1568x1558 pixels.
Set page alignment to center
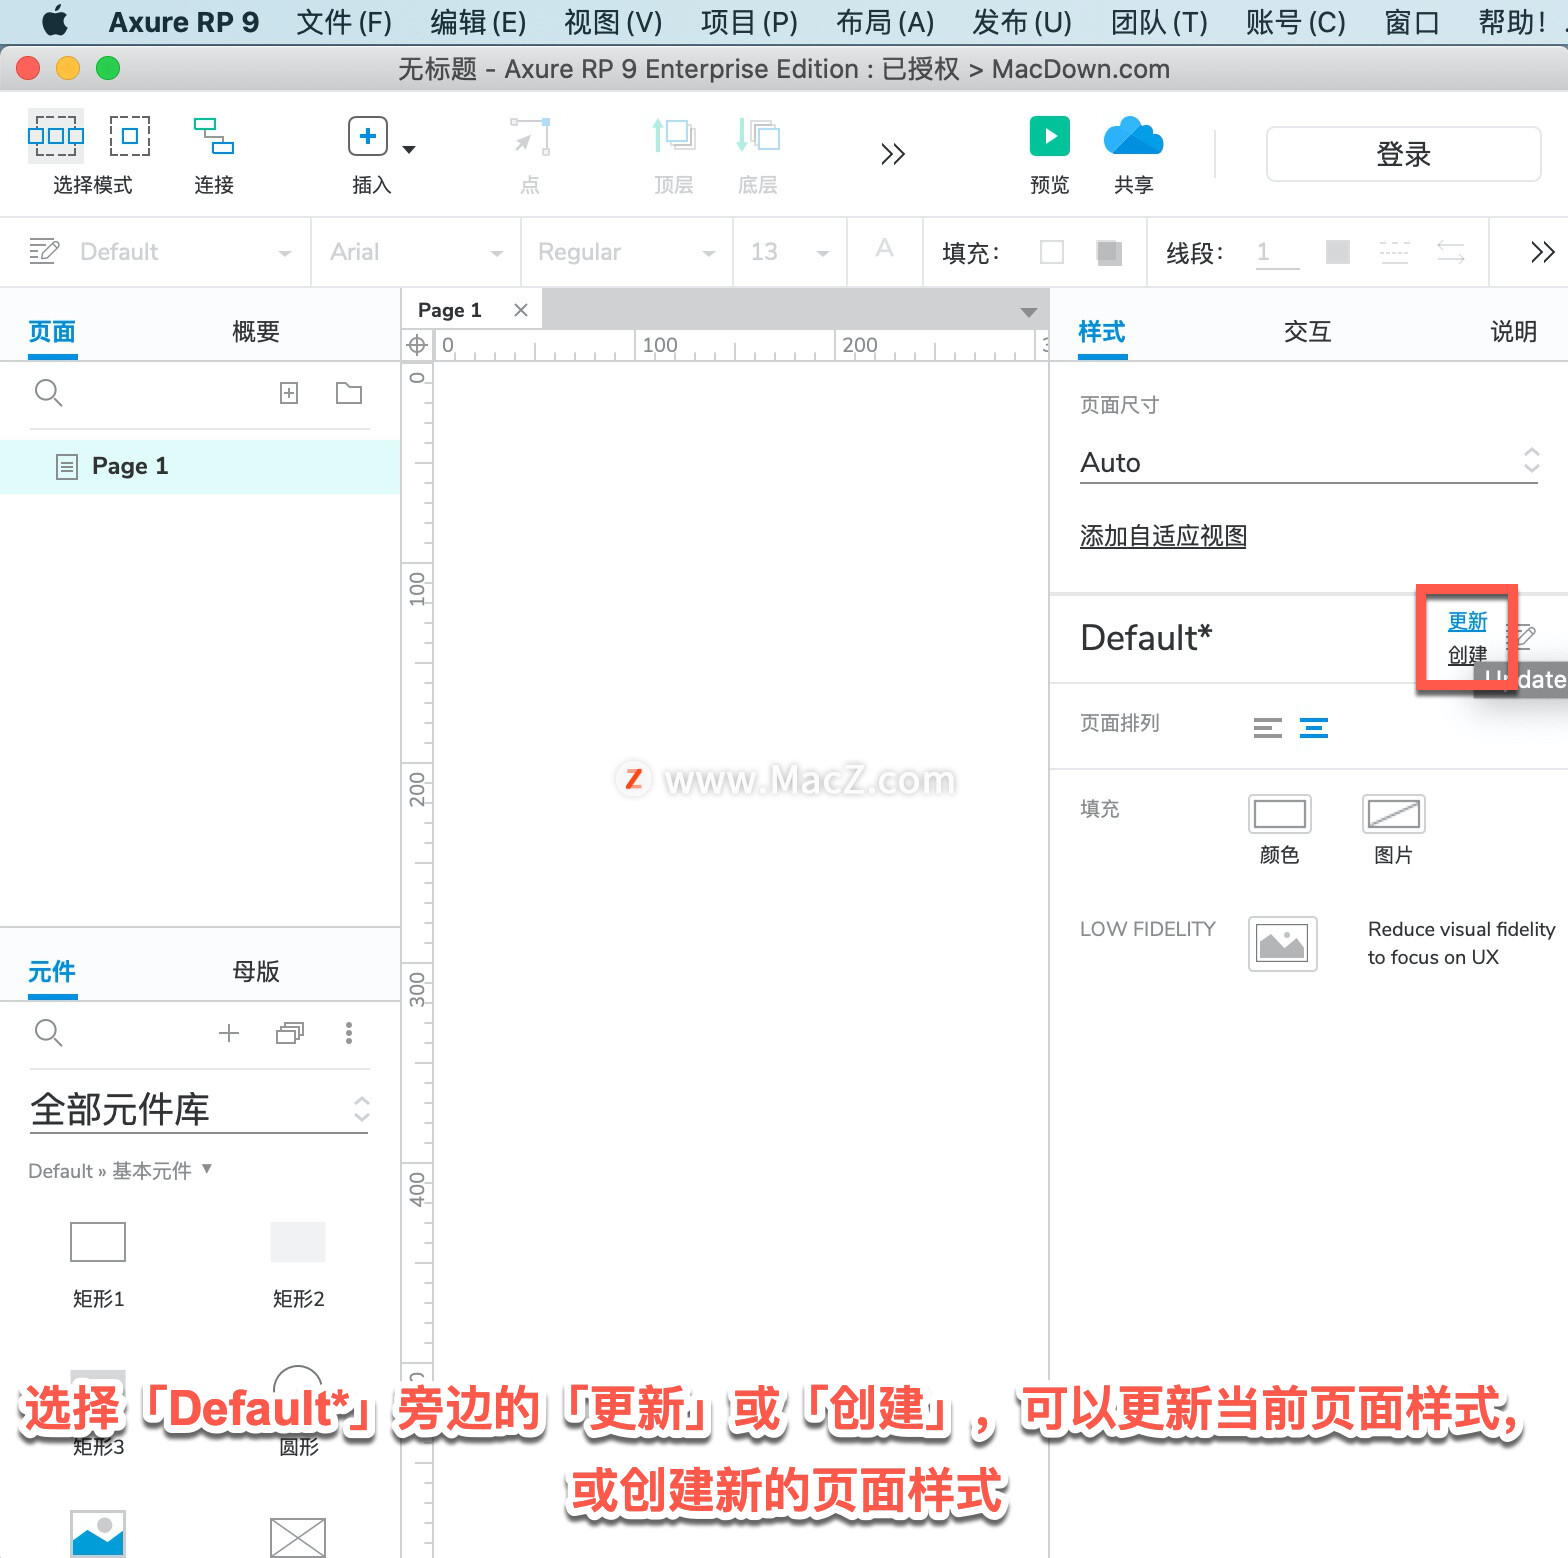pyautogui.click(x=1314, y=727)
